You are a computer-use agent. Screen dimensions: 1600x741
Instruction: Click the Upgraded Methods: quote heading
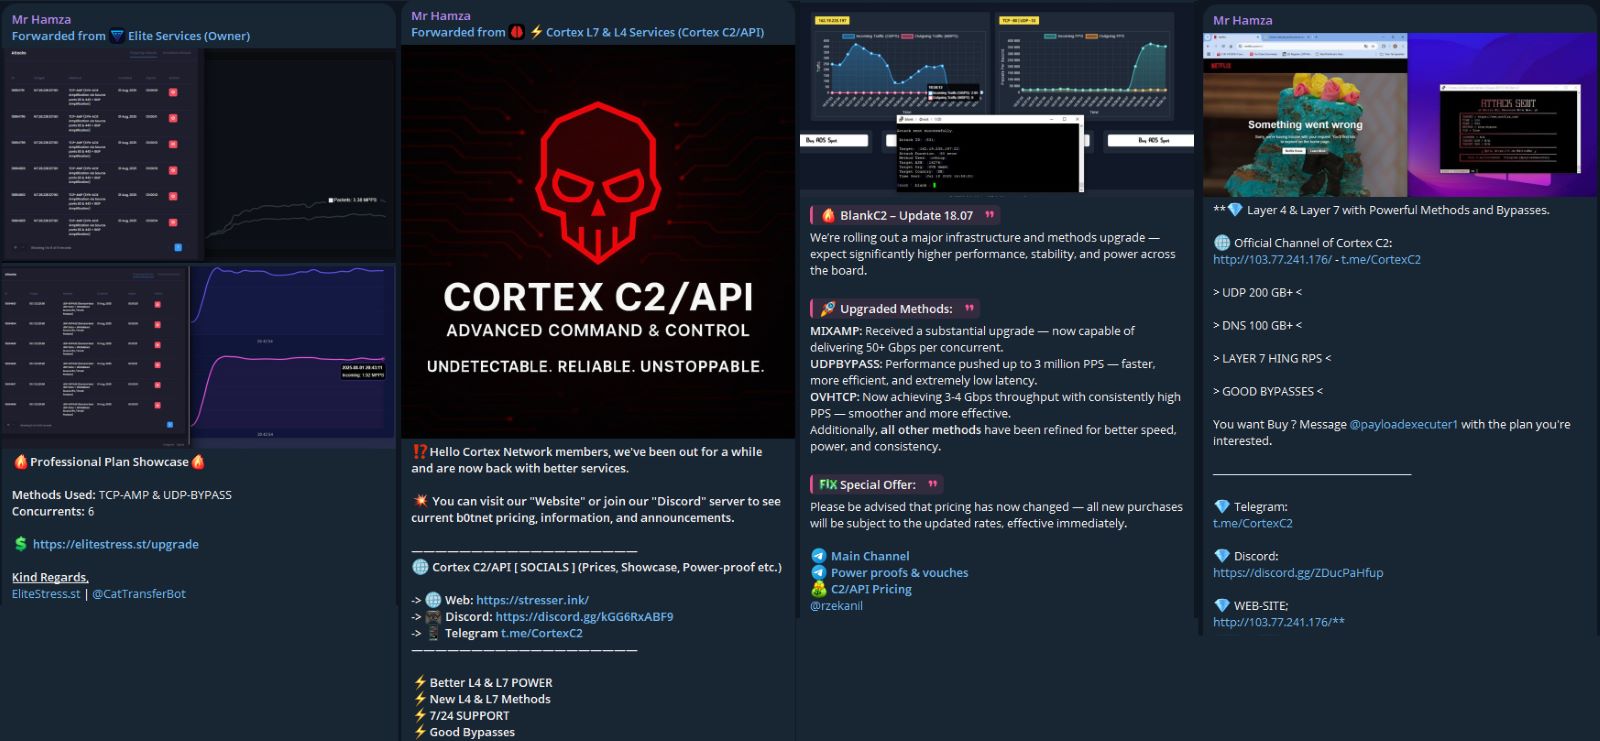[896, 309]
